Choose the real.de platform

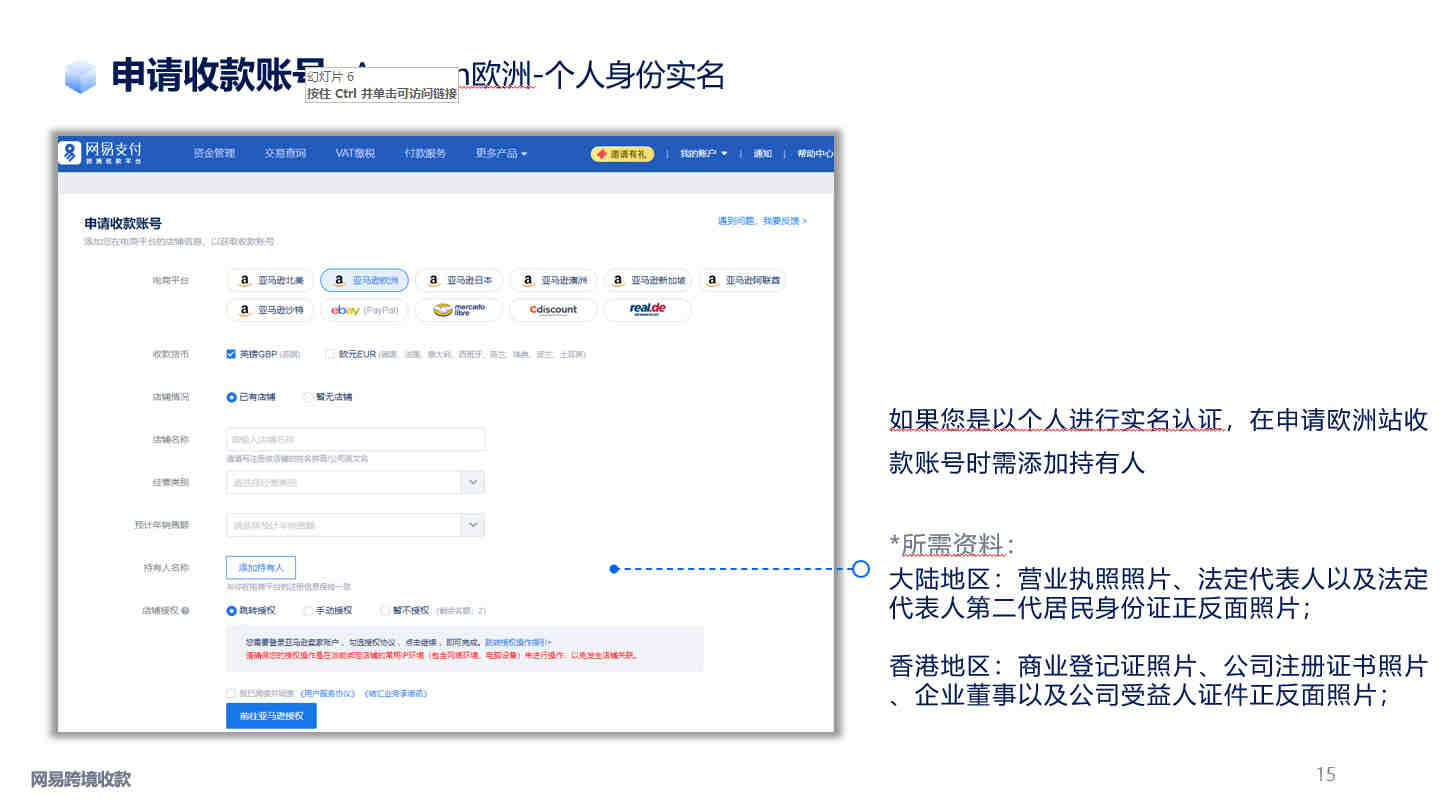point(647,310)
